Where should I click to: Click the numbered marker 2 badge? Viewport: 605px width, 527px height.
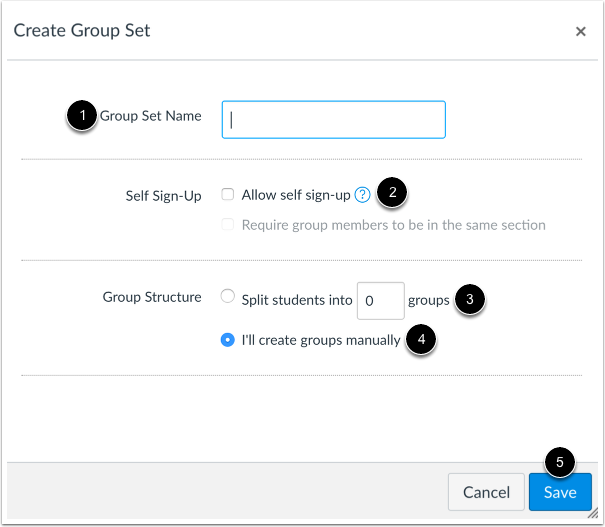coord(392,192)
